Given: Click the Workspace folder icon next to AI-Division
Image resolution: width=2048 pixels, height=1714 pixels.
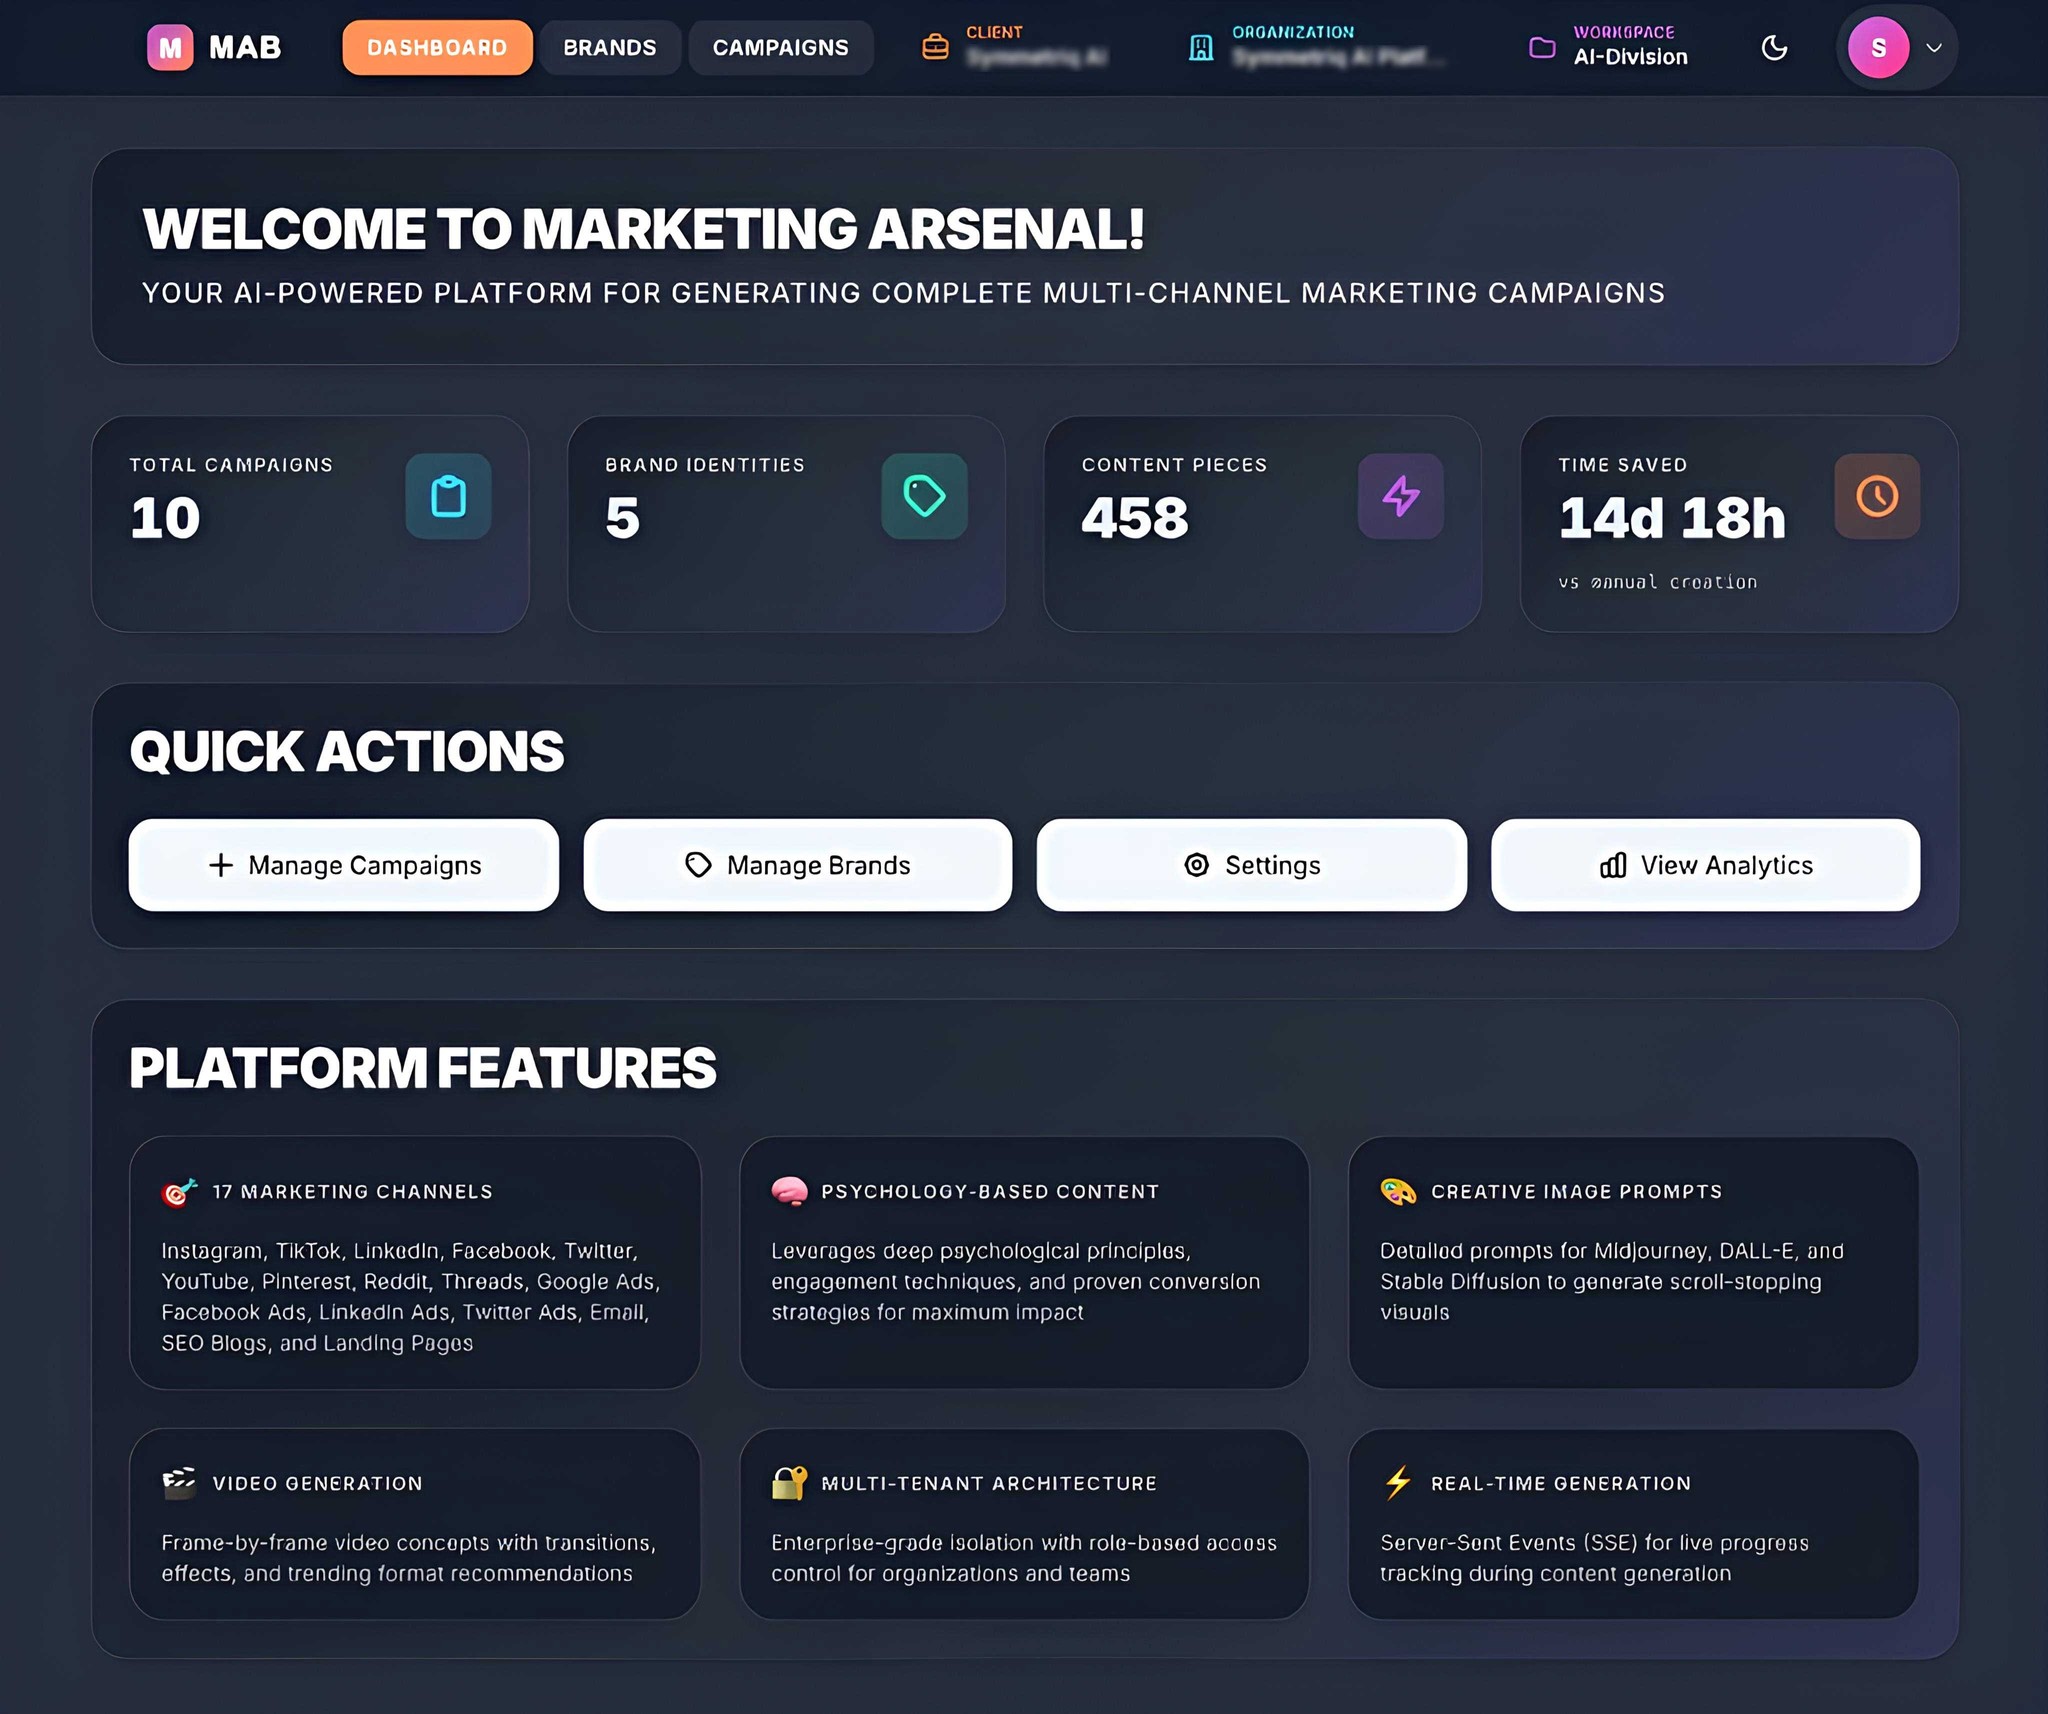Looking at the screenshot, I should click(1538, 47).
